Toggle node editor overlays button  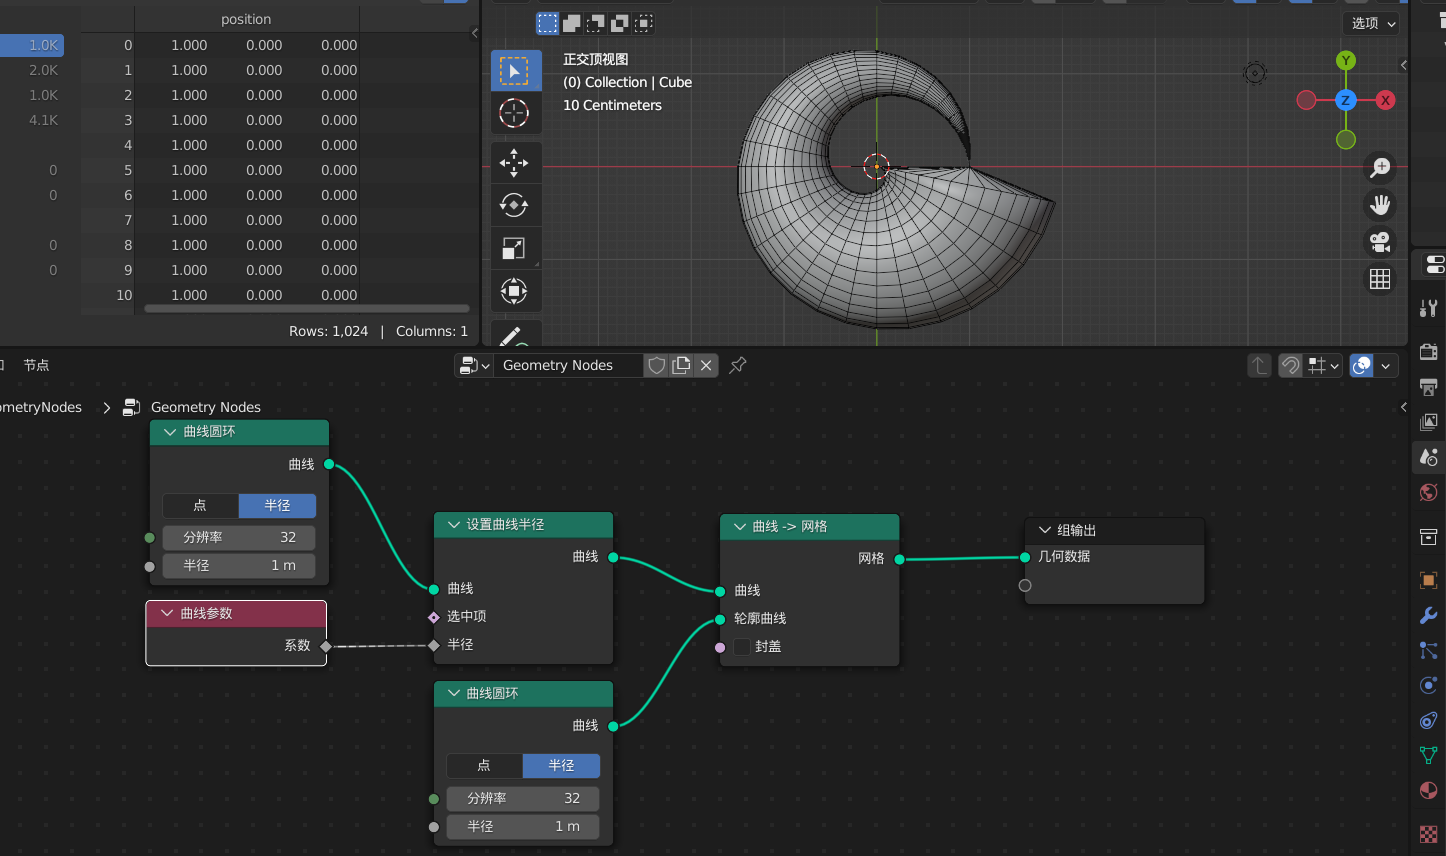(x=1361, y=366)
